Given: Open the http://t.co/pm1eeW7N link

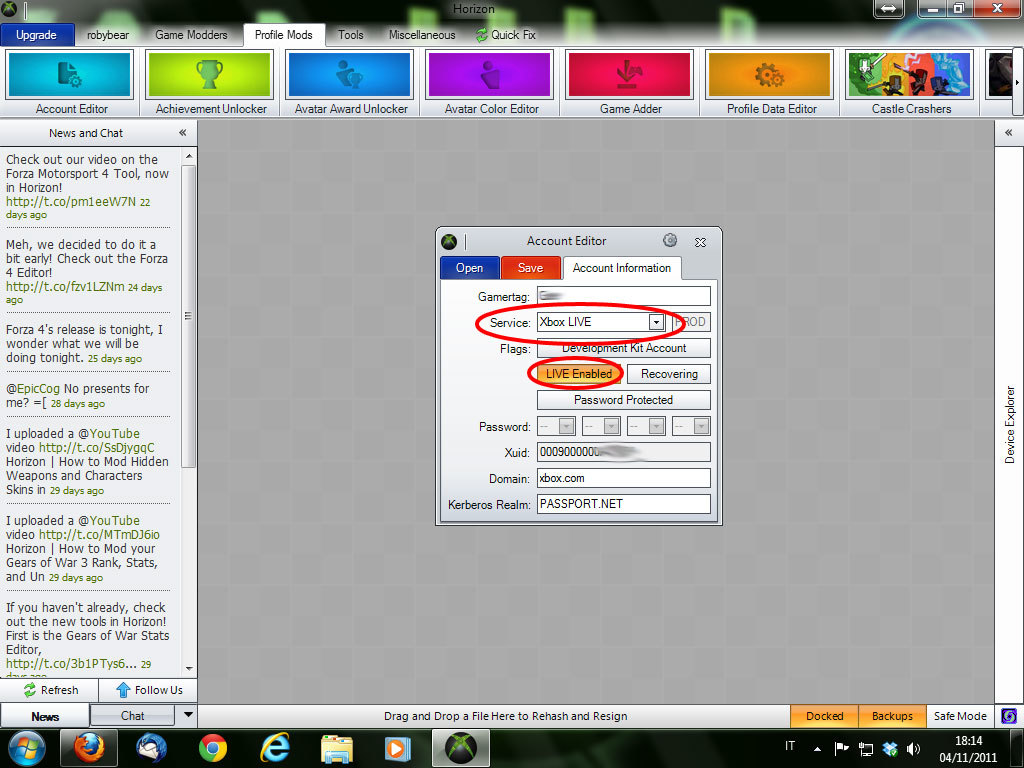Looking at the screenshot, I should tap(71, 202).
